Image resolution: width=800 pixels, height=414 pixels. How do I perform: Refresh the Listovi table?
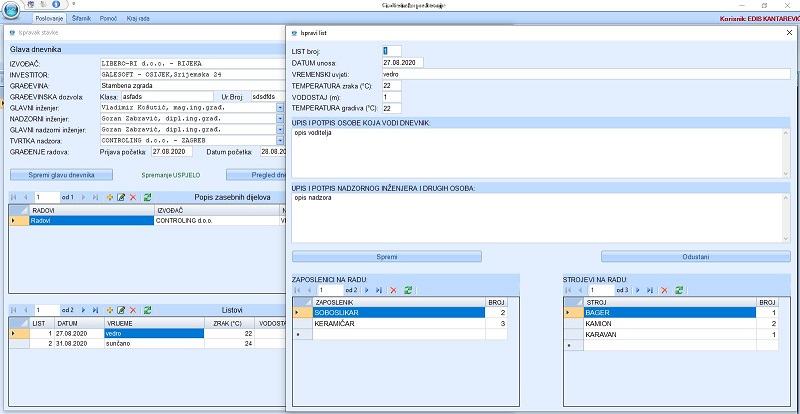(147, 310)
